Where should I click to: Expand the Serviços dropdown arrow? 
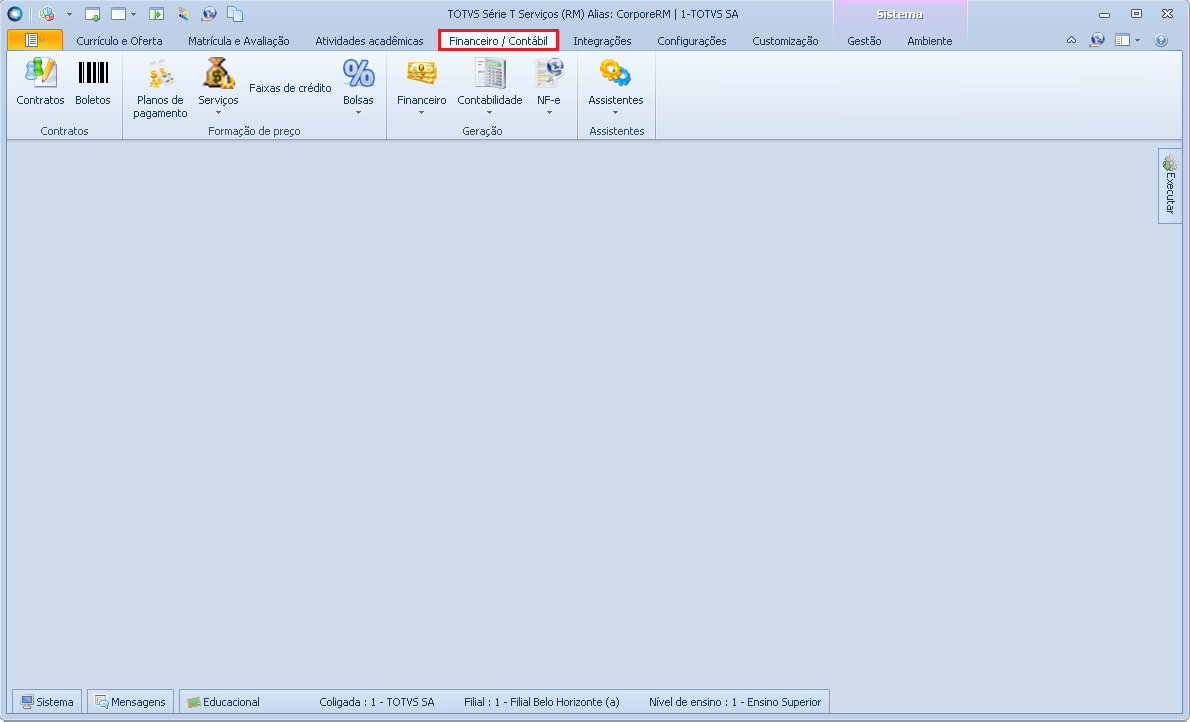tap(218, 113)
